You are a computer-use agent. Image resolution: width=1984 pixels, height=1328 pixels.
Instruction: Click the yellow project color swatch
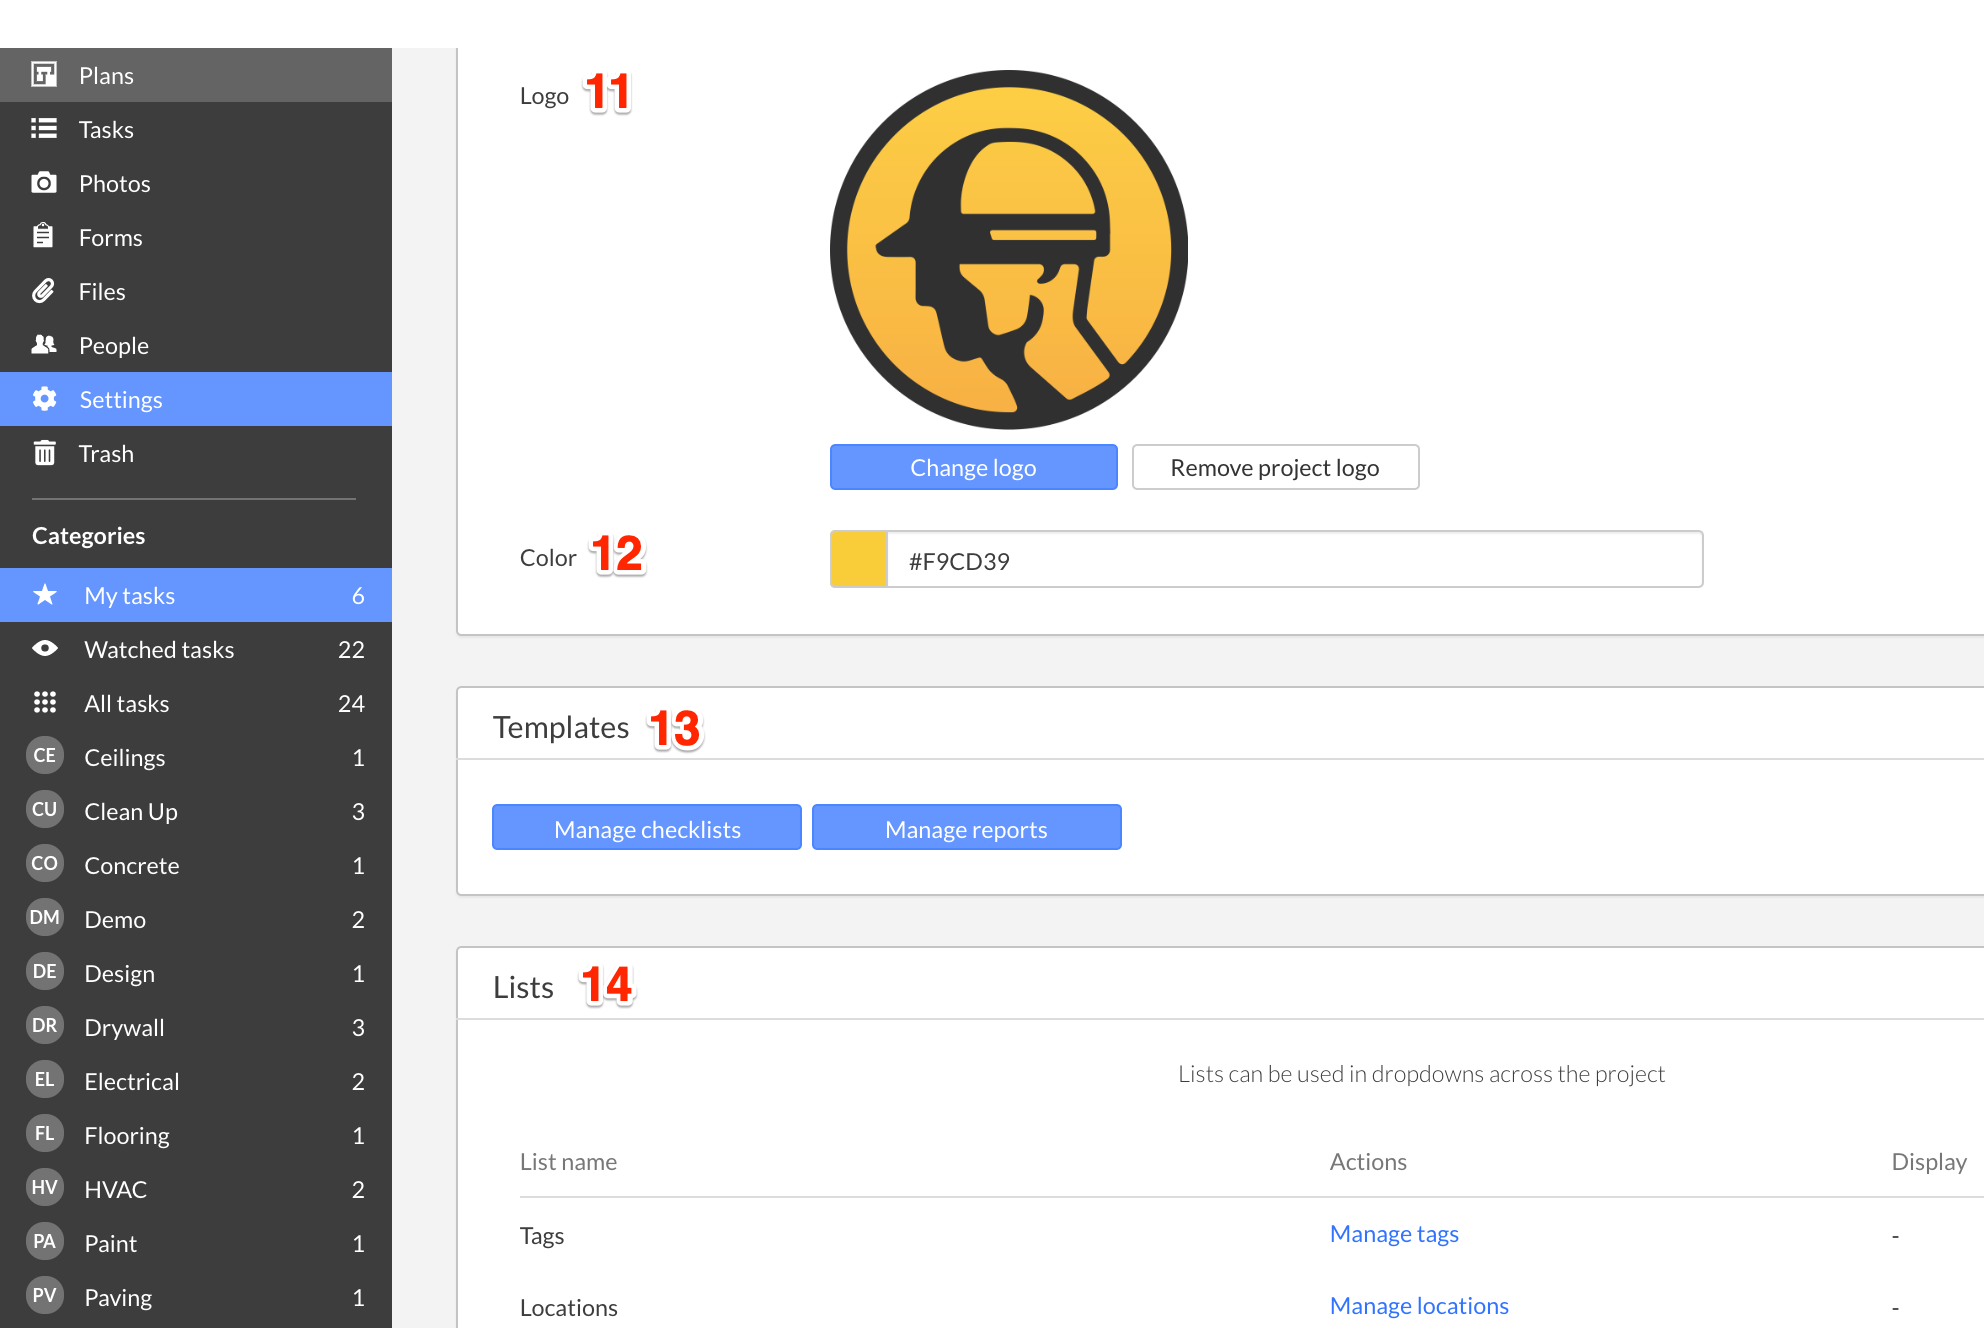(x=859, y=559)
